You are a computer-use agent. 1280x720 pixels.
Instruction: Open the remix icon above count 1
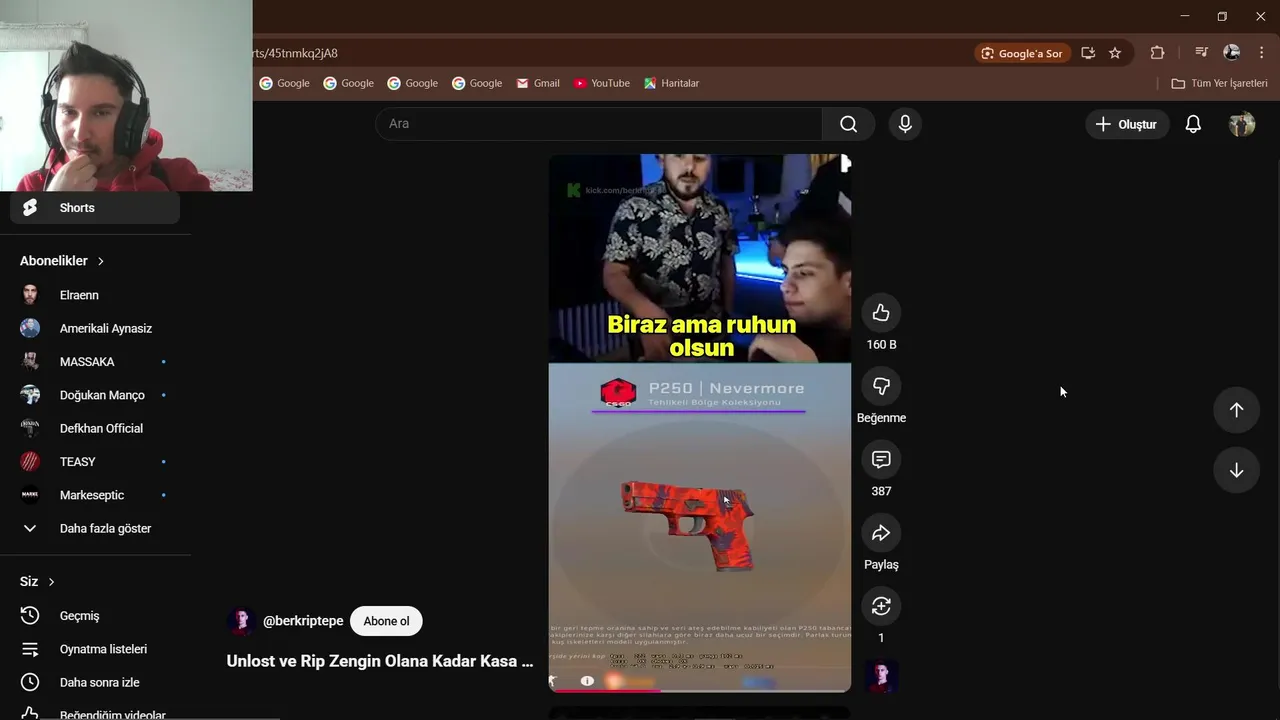coord(881,606)
